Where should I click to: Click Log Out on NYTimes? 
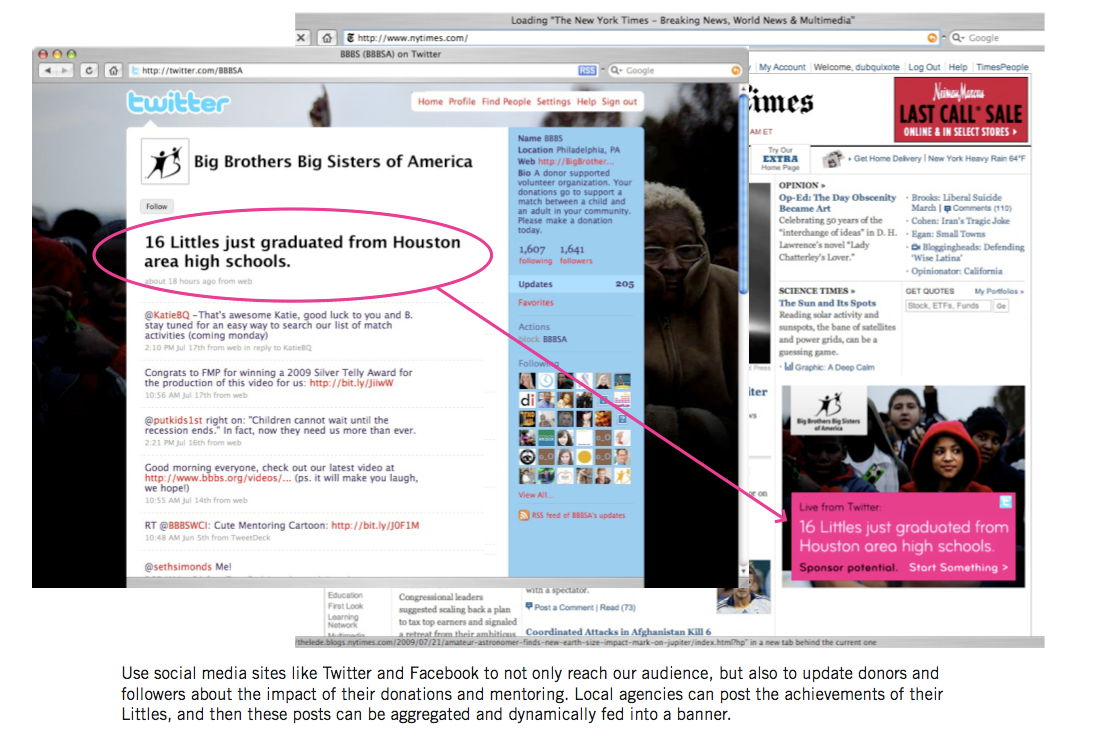[x=924, y=67]
